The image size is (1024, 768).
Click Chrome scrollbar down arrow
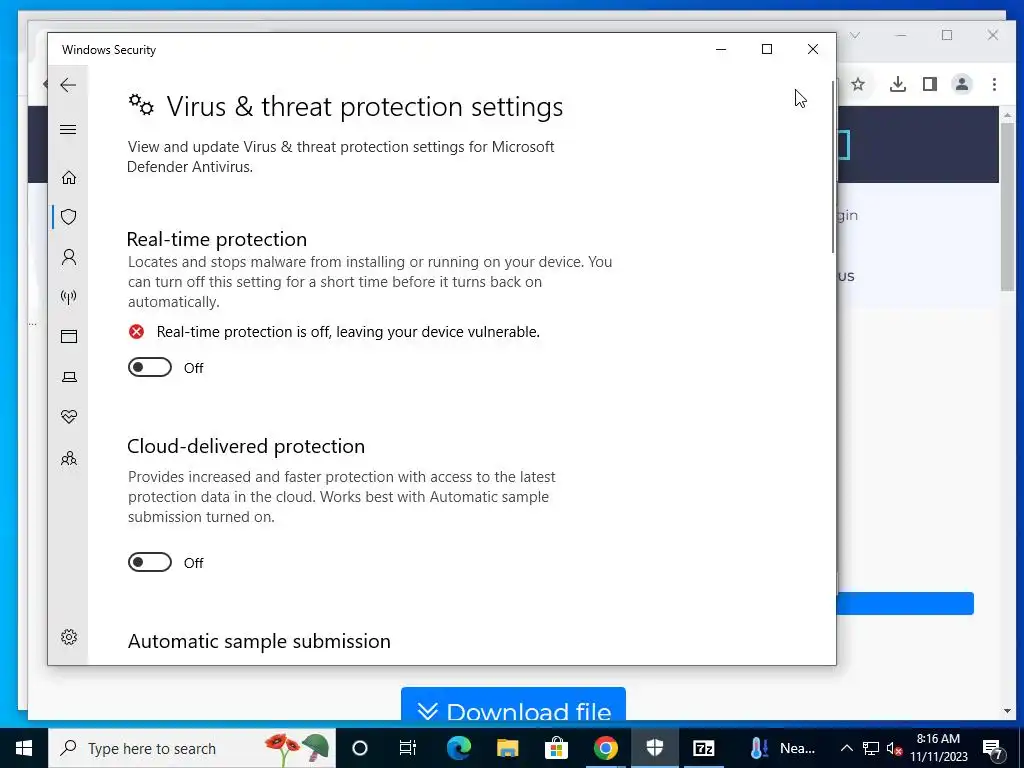coord(1008,711)
